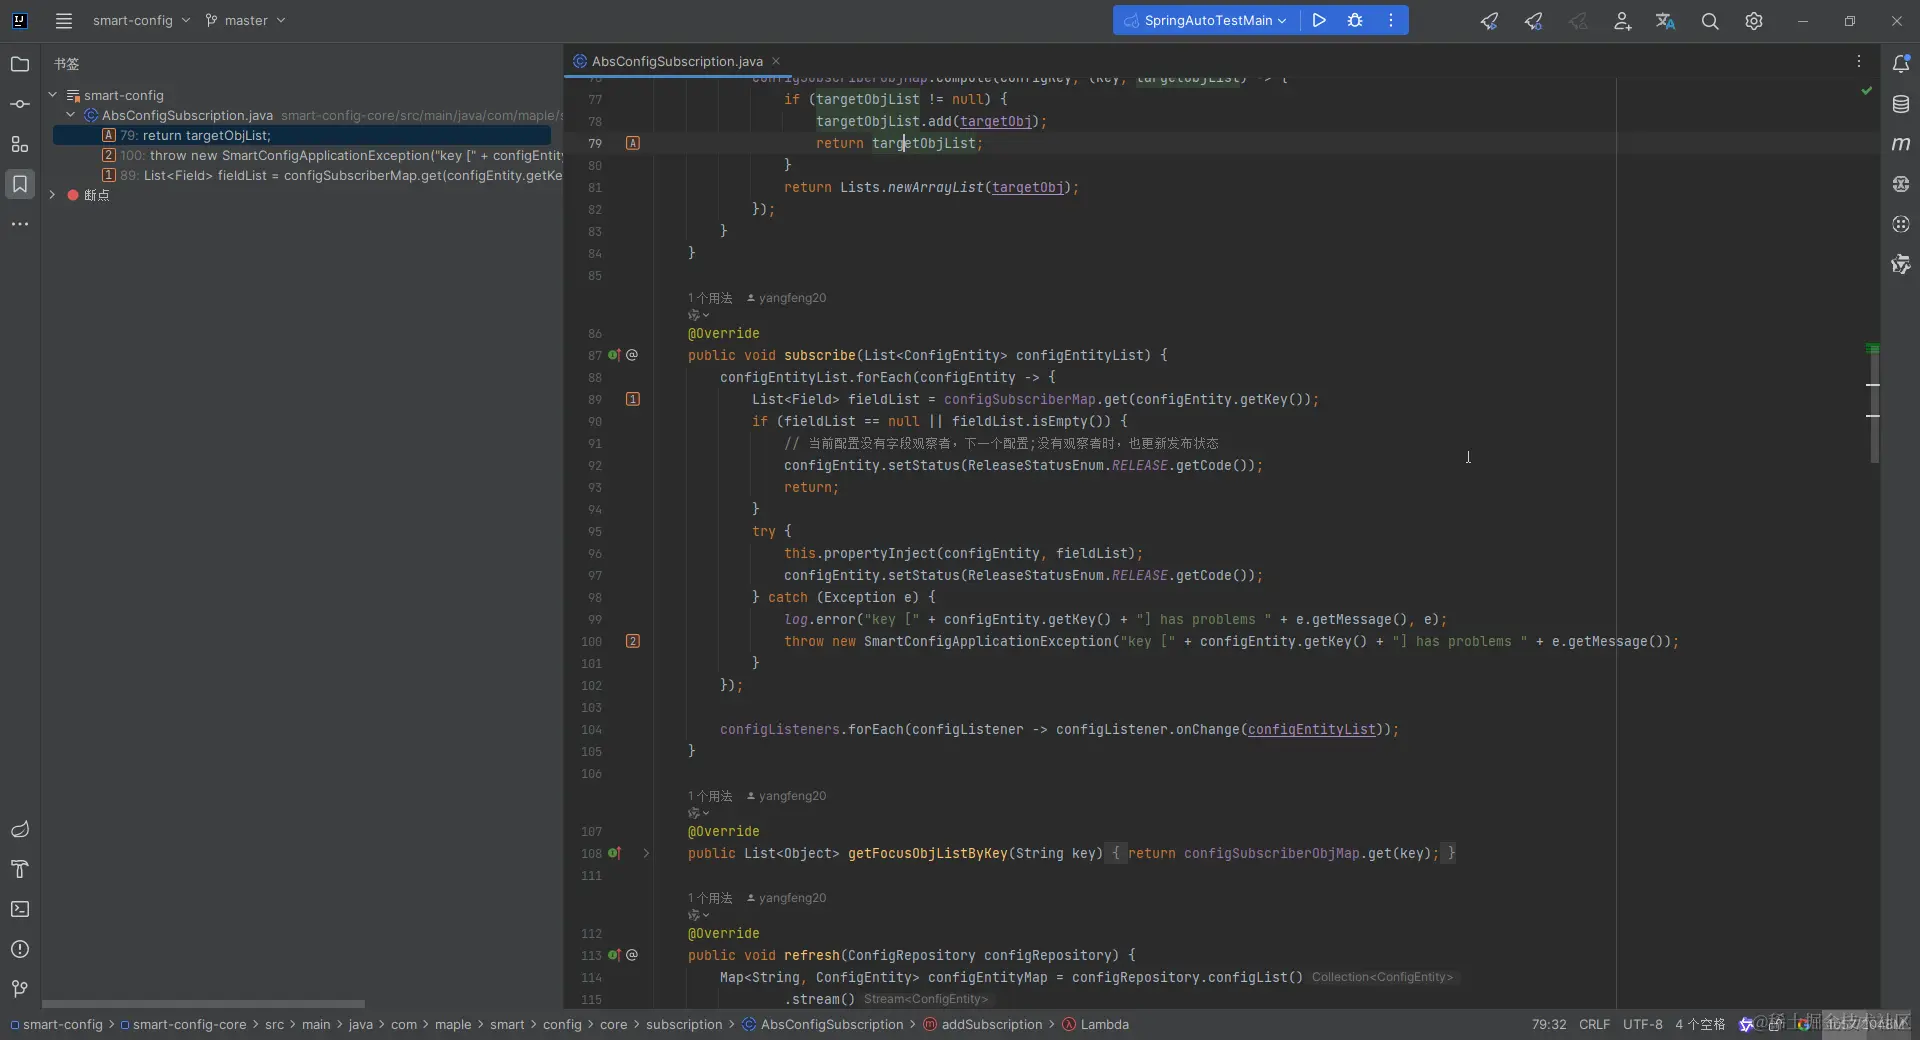Open master branch dropdown
1920x1040 pixels.
[245, 20]
